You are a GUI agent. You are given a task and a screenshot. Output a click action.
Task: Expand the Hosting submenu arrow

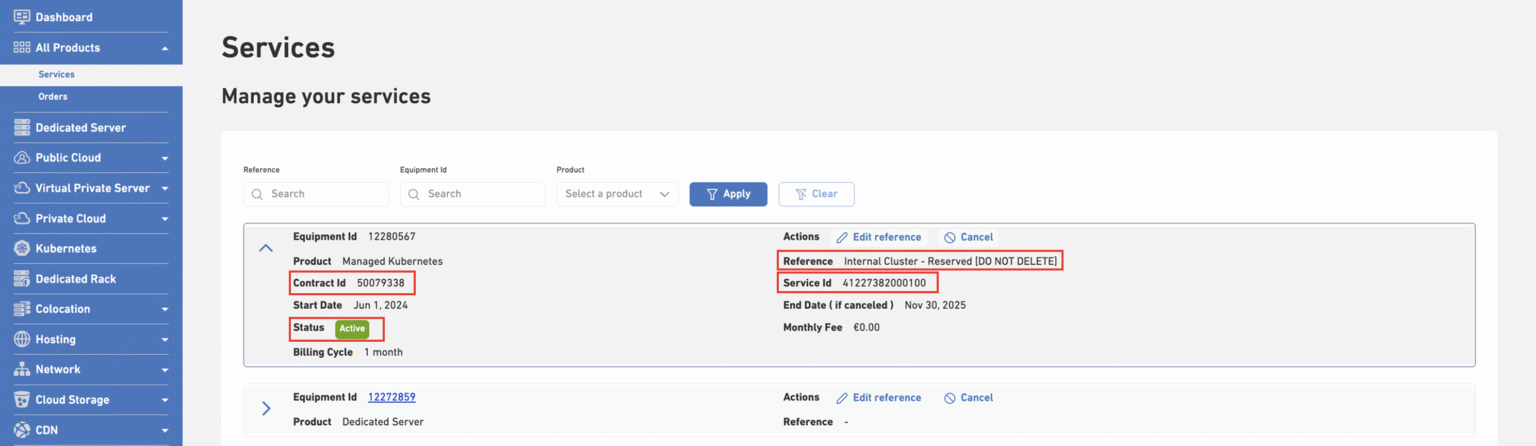coord(165,339)
